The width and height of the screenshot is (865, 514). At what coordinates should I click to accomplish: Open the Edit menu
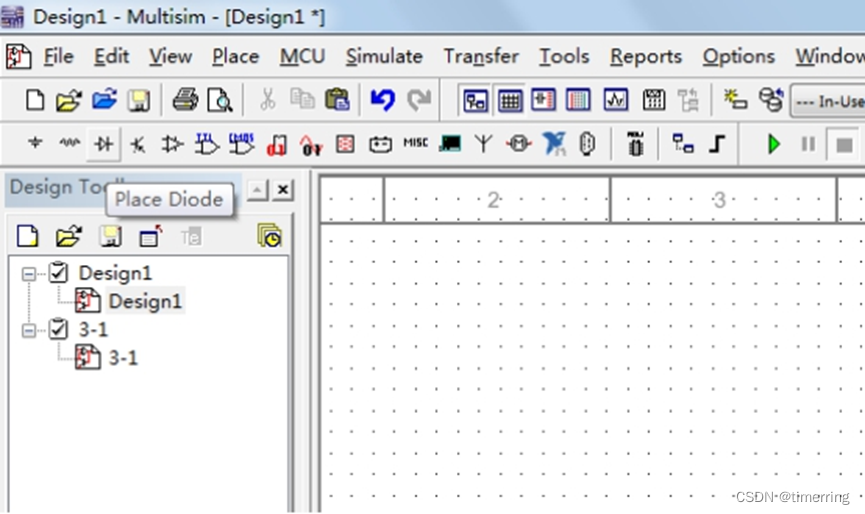111,56
